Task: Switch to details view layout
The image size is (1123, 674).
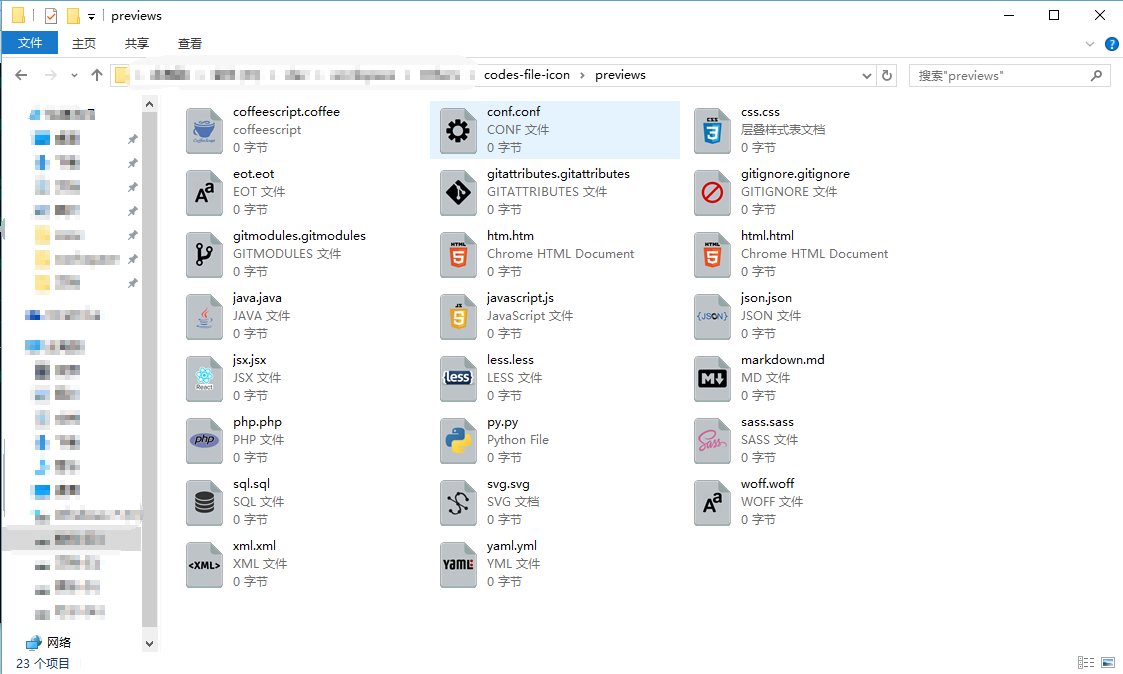Action: 1086,663
